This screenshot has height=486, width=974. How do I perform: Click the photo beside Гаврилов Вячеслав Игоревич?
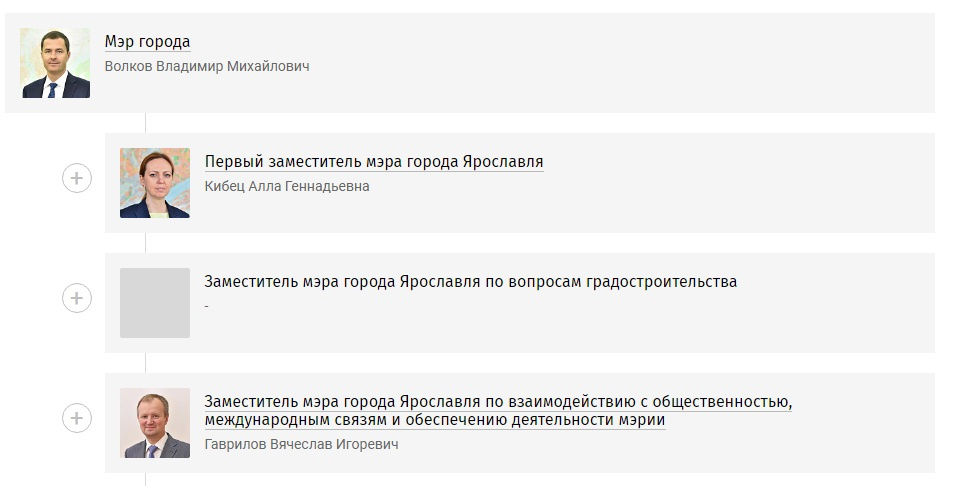pos(155,423)
